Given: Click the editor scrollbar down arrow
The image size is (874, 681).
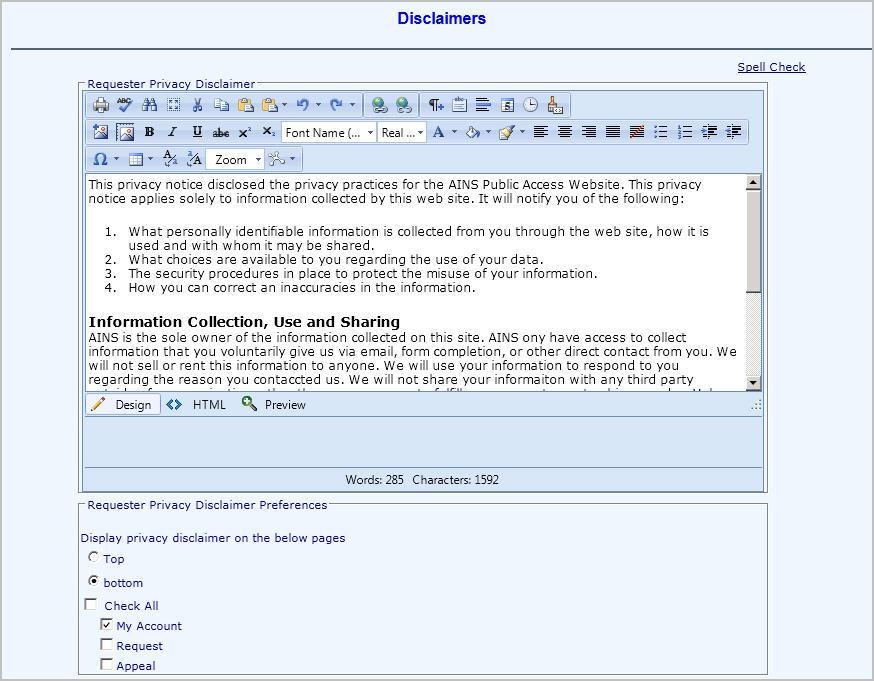Looking at the screenshot, I should 753,382.
